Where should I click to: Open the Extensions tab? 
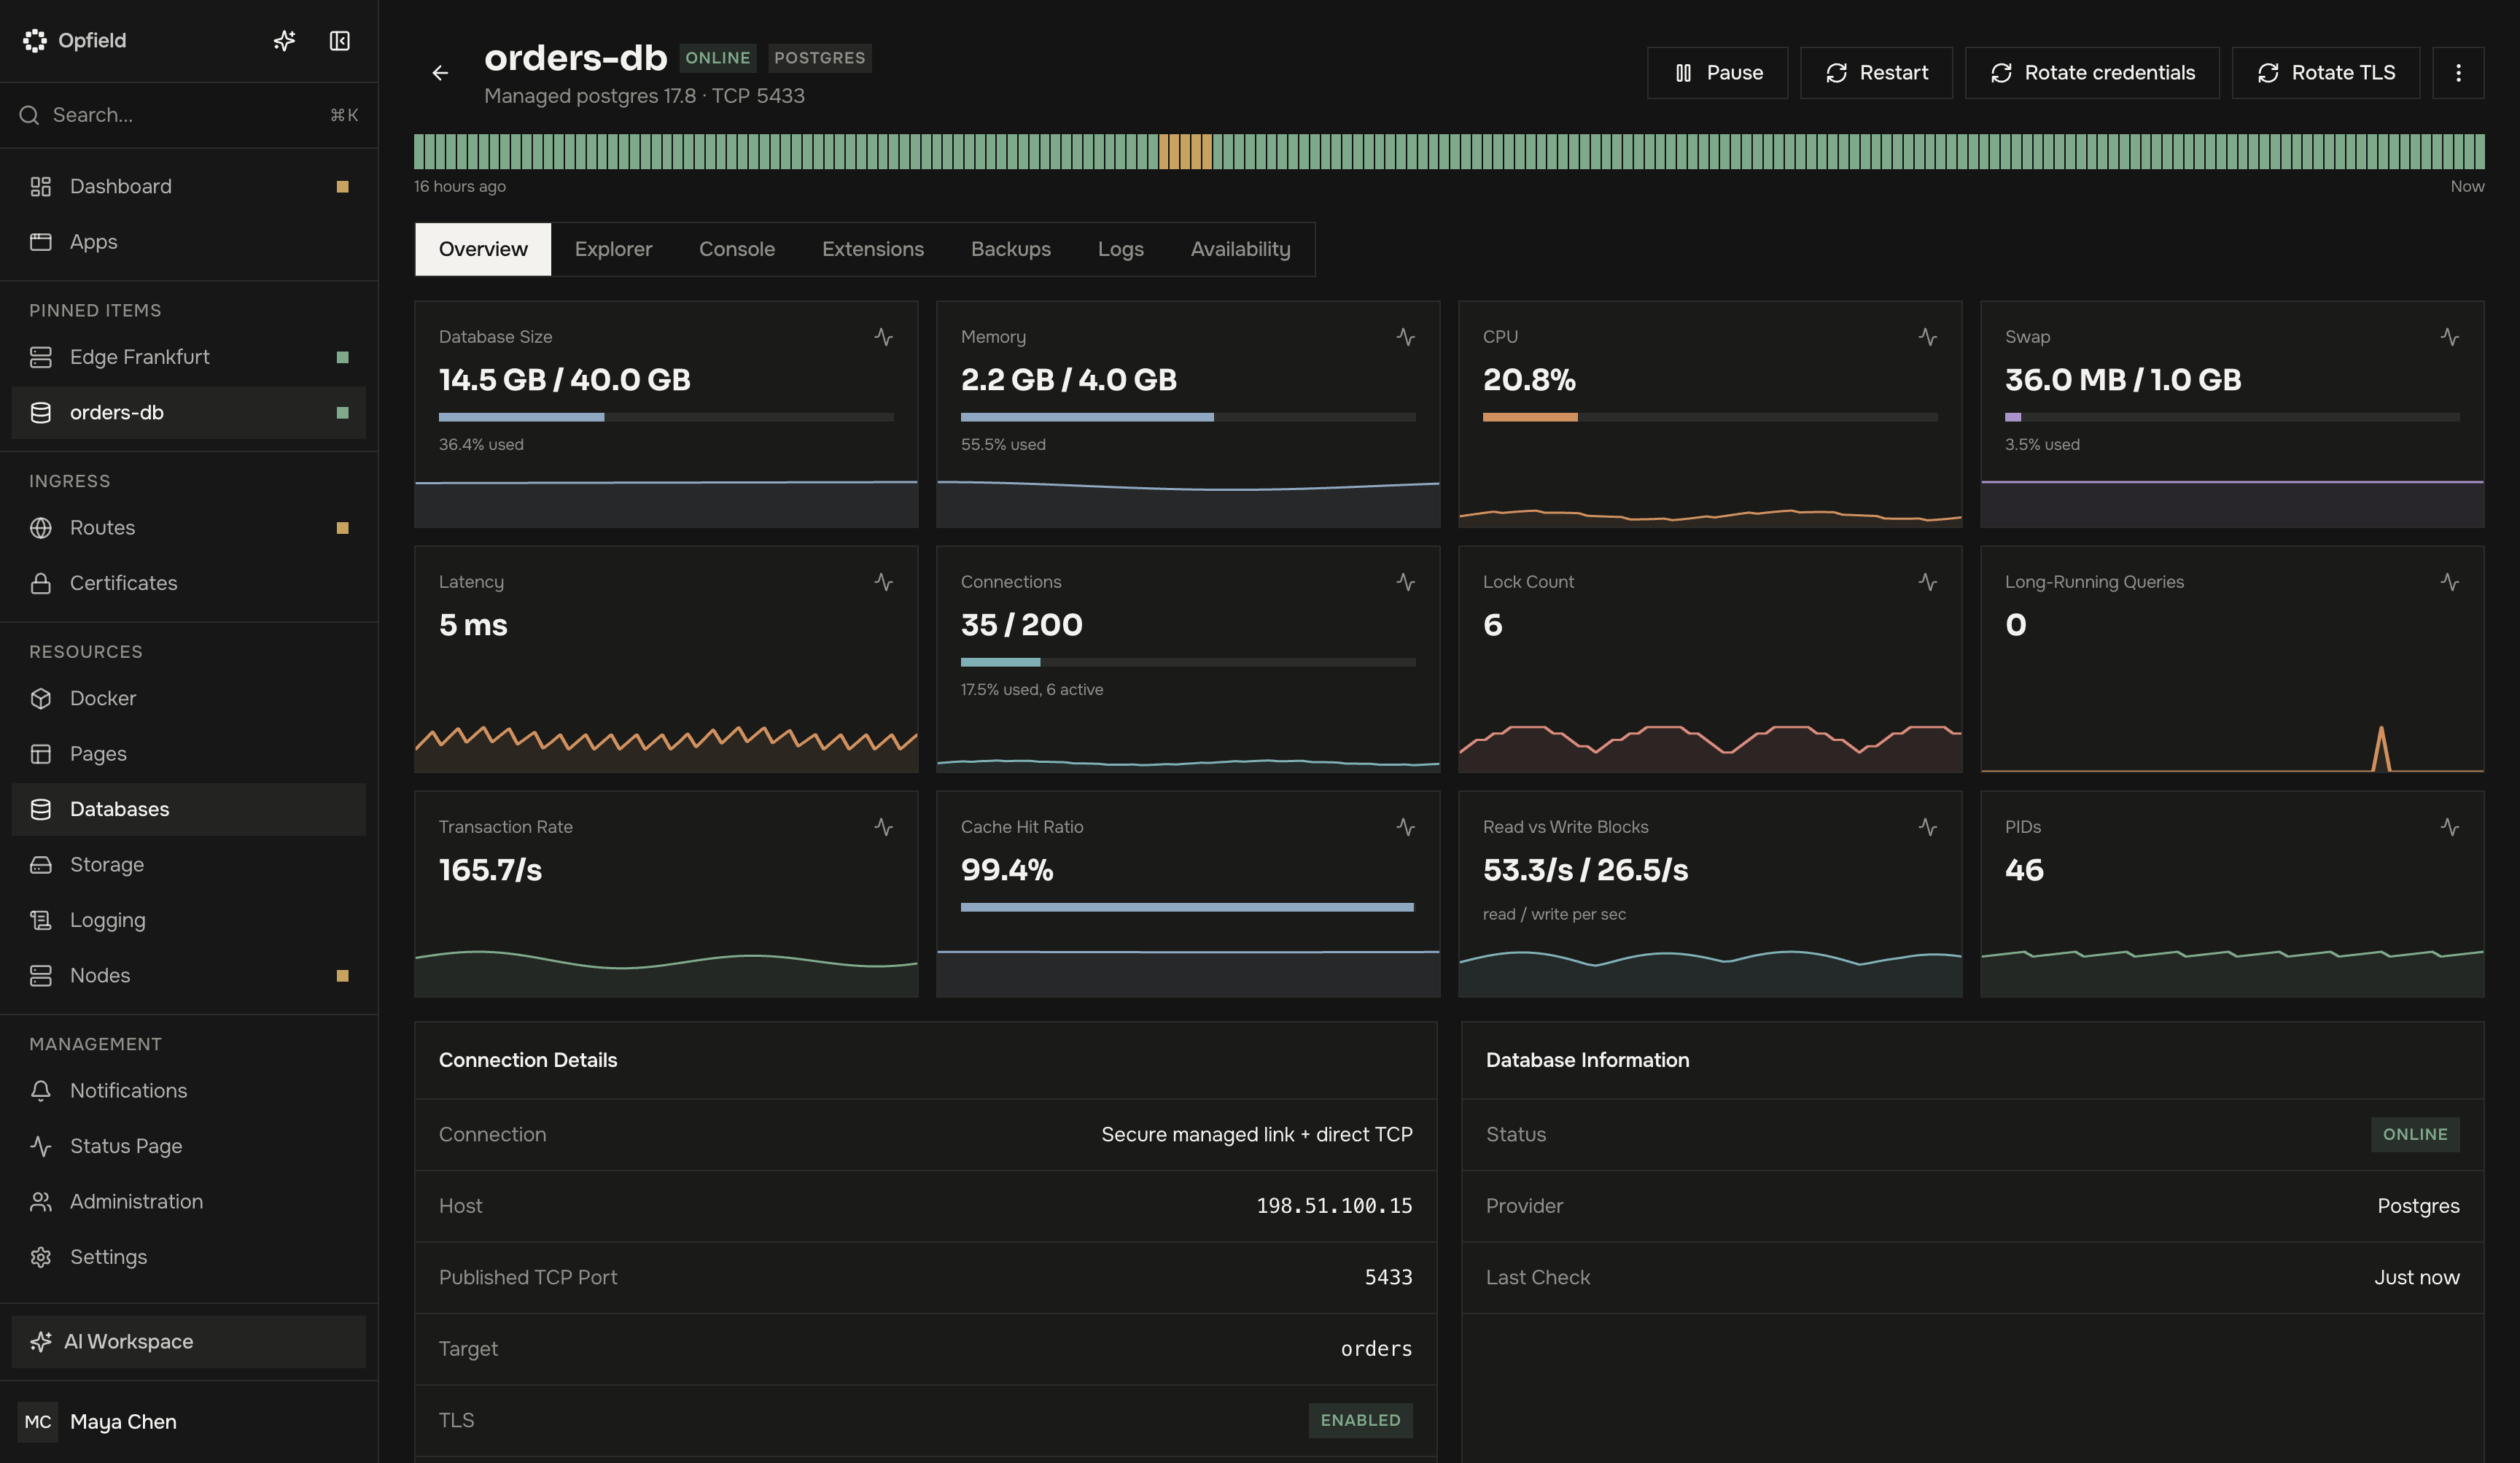tap(872, 249)
